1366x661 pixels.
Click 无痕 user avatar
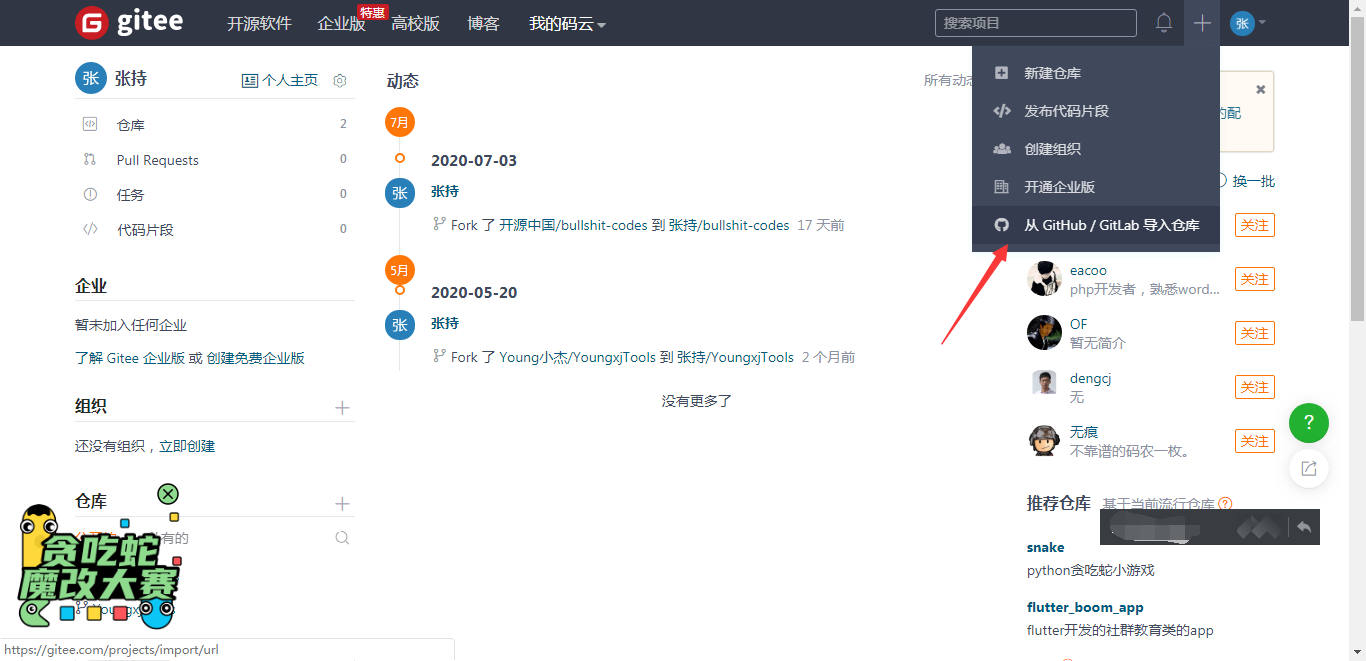click(1044, 440)
